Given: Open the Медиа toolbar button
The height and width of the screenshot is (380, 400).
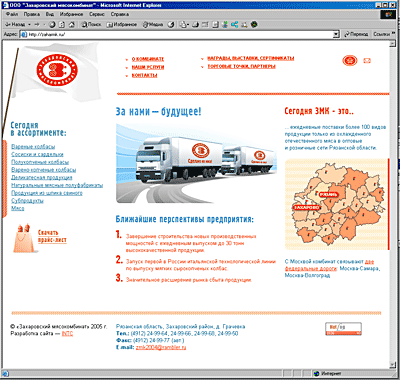Looking at the screenshot, I should (153, 24).
